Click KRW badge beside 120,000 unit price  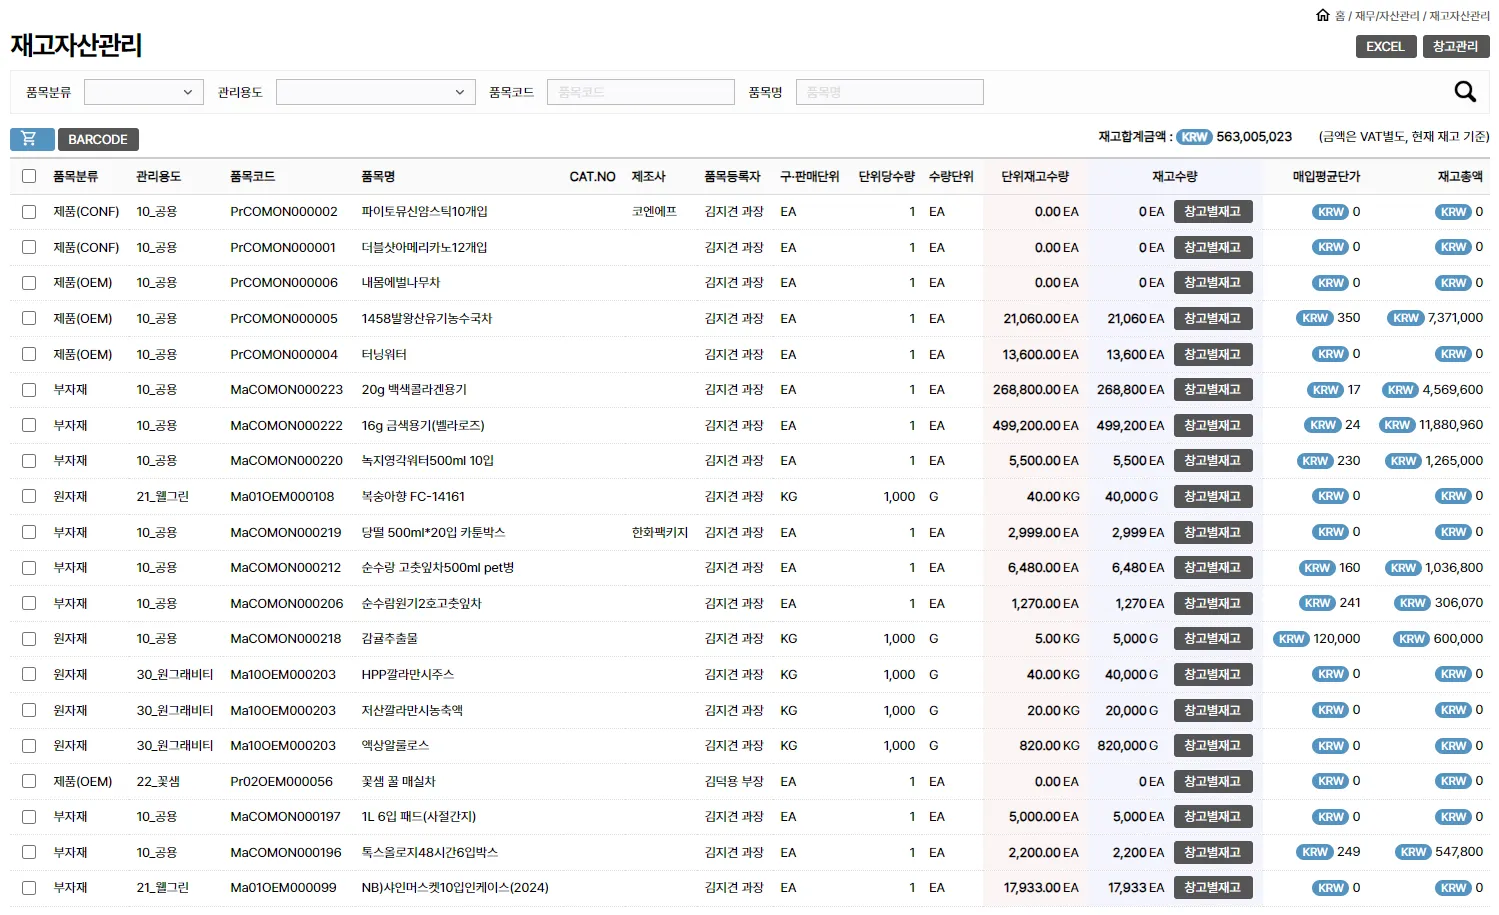tap(1291, 639)
